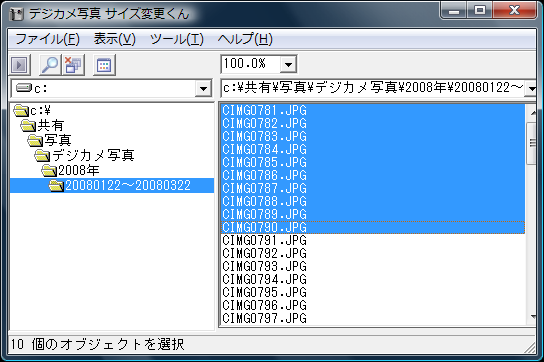
Task: Select the c:¥ root folder
Action: [x=33, y=111]
